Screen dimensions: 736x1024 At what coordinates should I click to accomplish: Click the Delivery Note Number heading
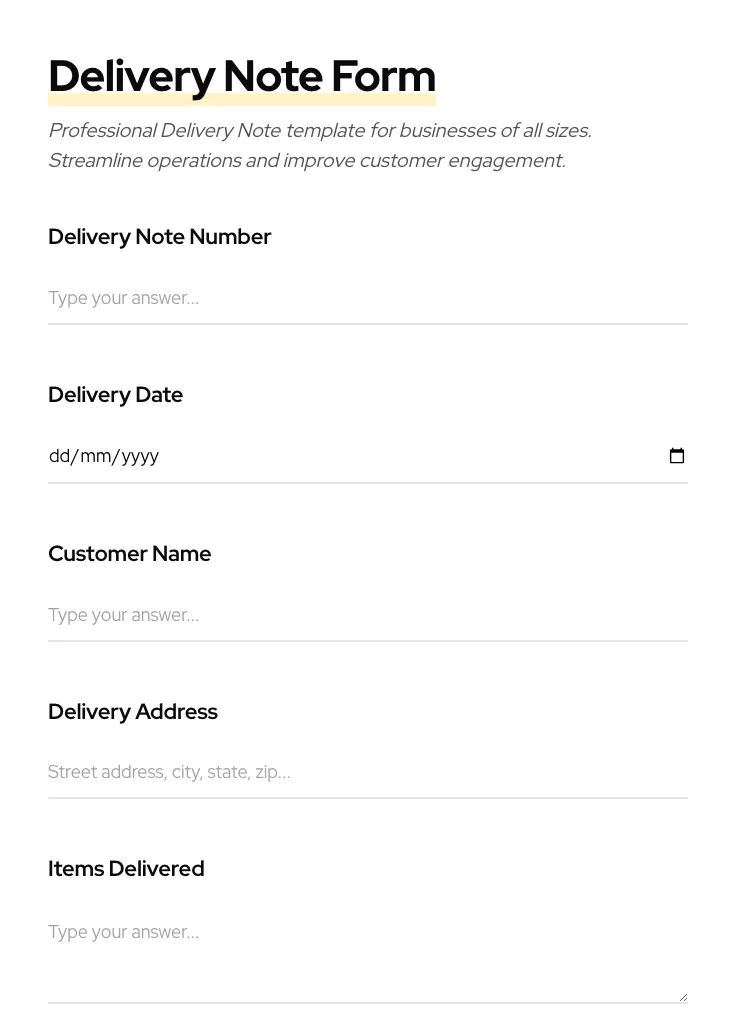click(160, 237)
